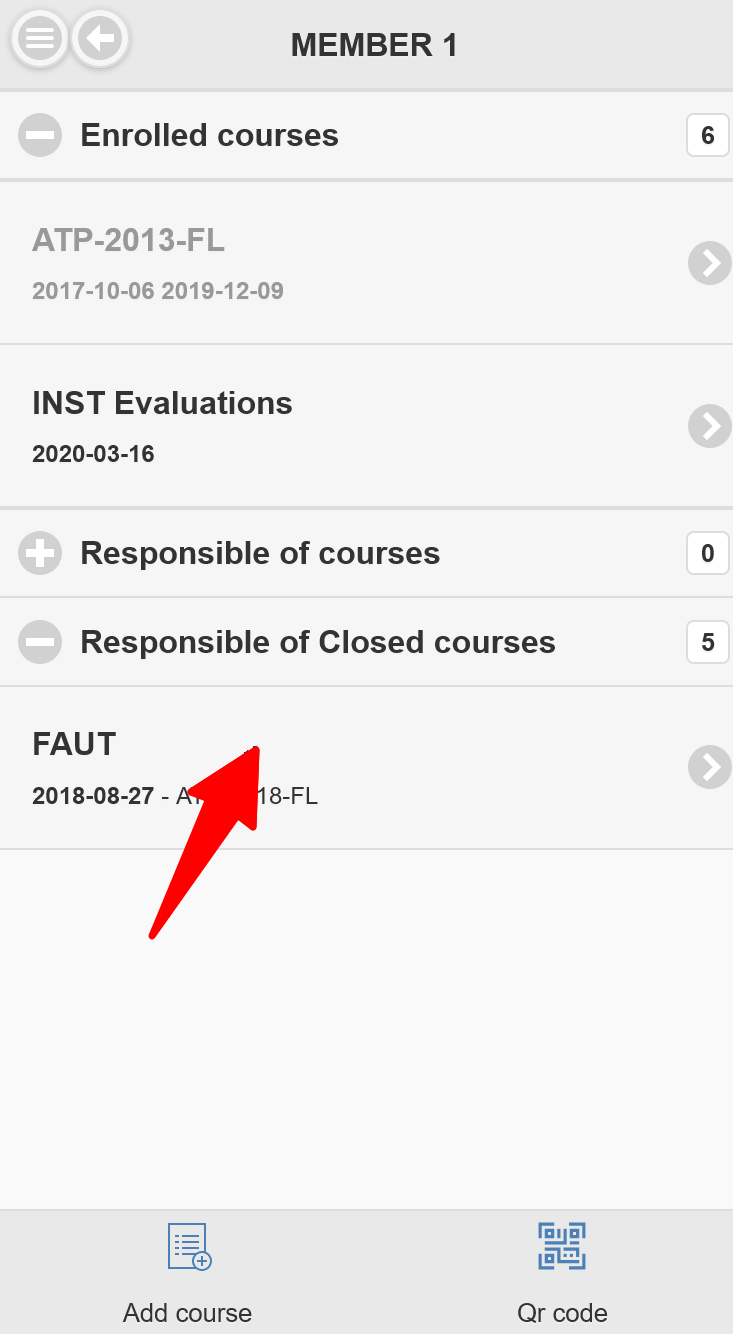
Task: Tap the Qr code icon
Action: click(x=562, y=1246)
